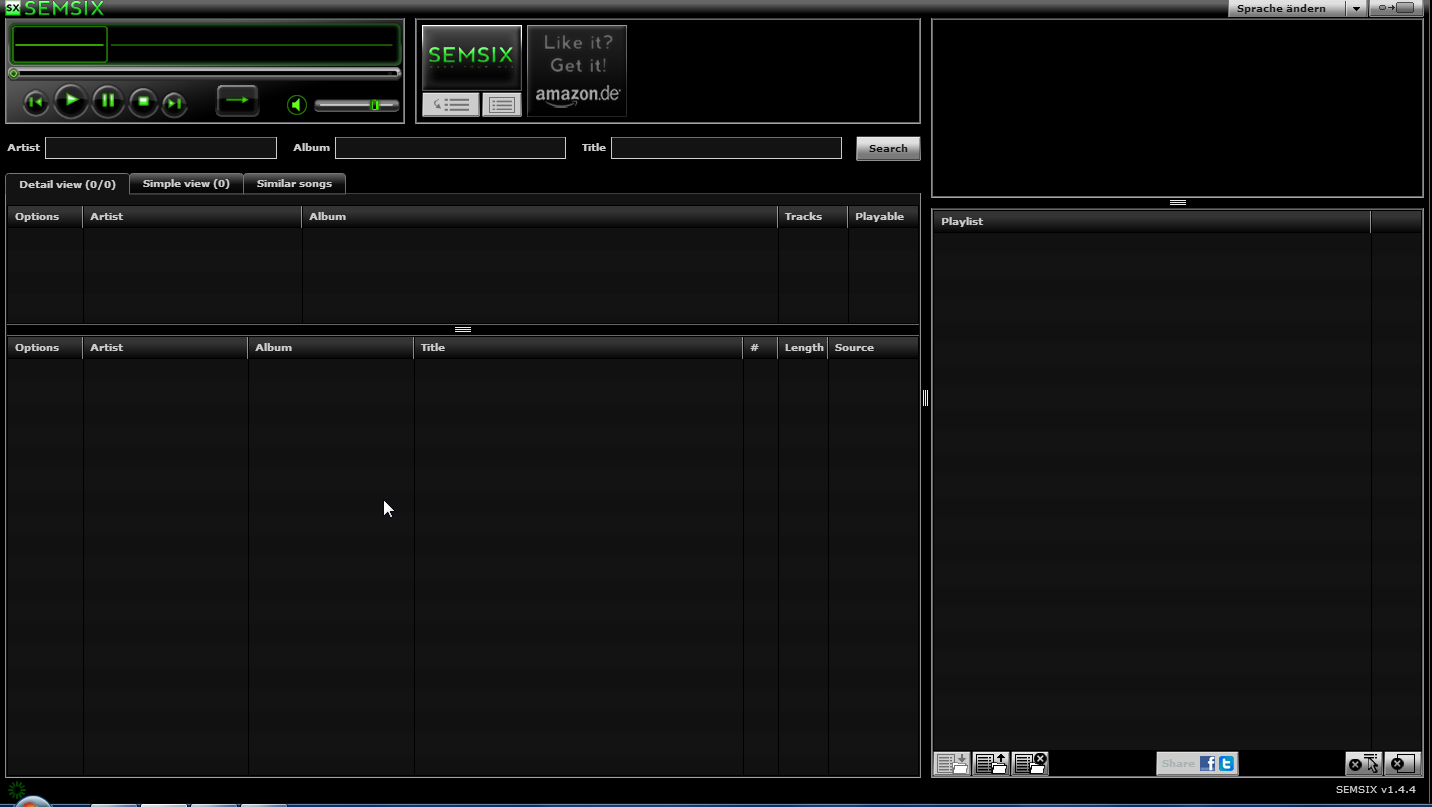Open the Windows Start button

coord(31,801)
